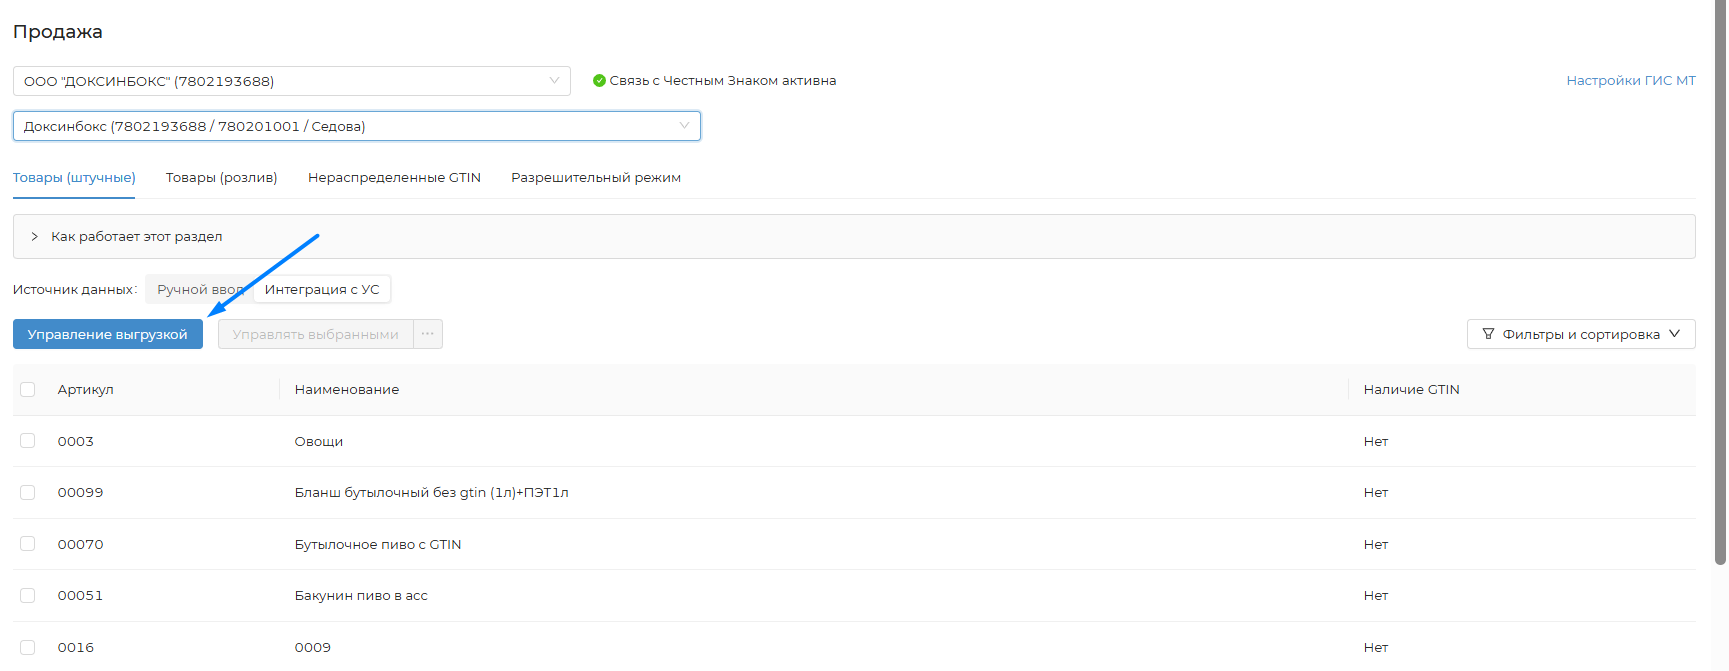Click the three-dots more actions button

coord(428,334)
